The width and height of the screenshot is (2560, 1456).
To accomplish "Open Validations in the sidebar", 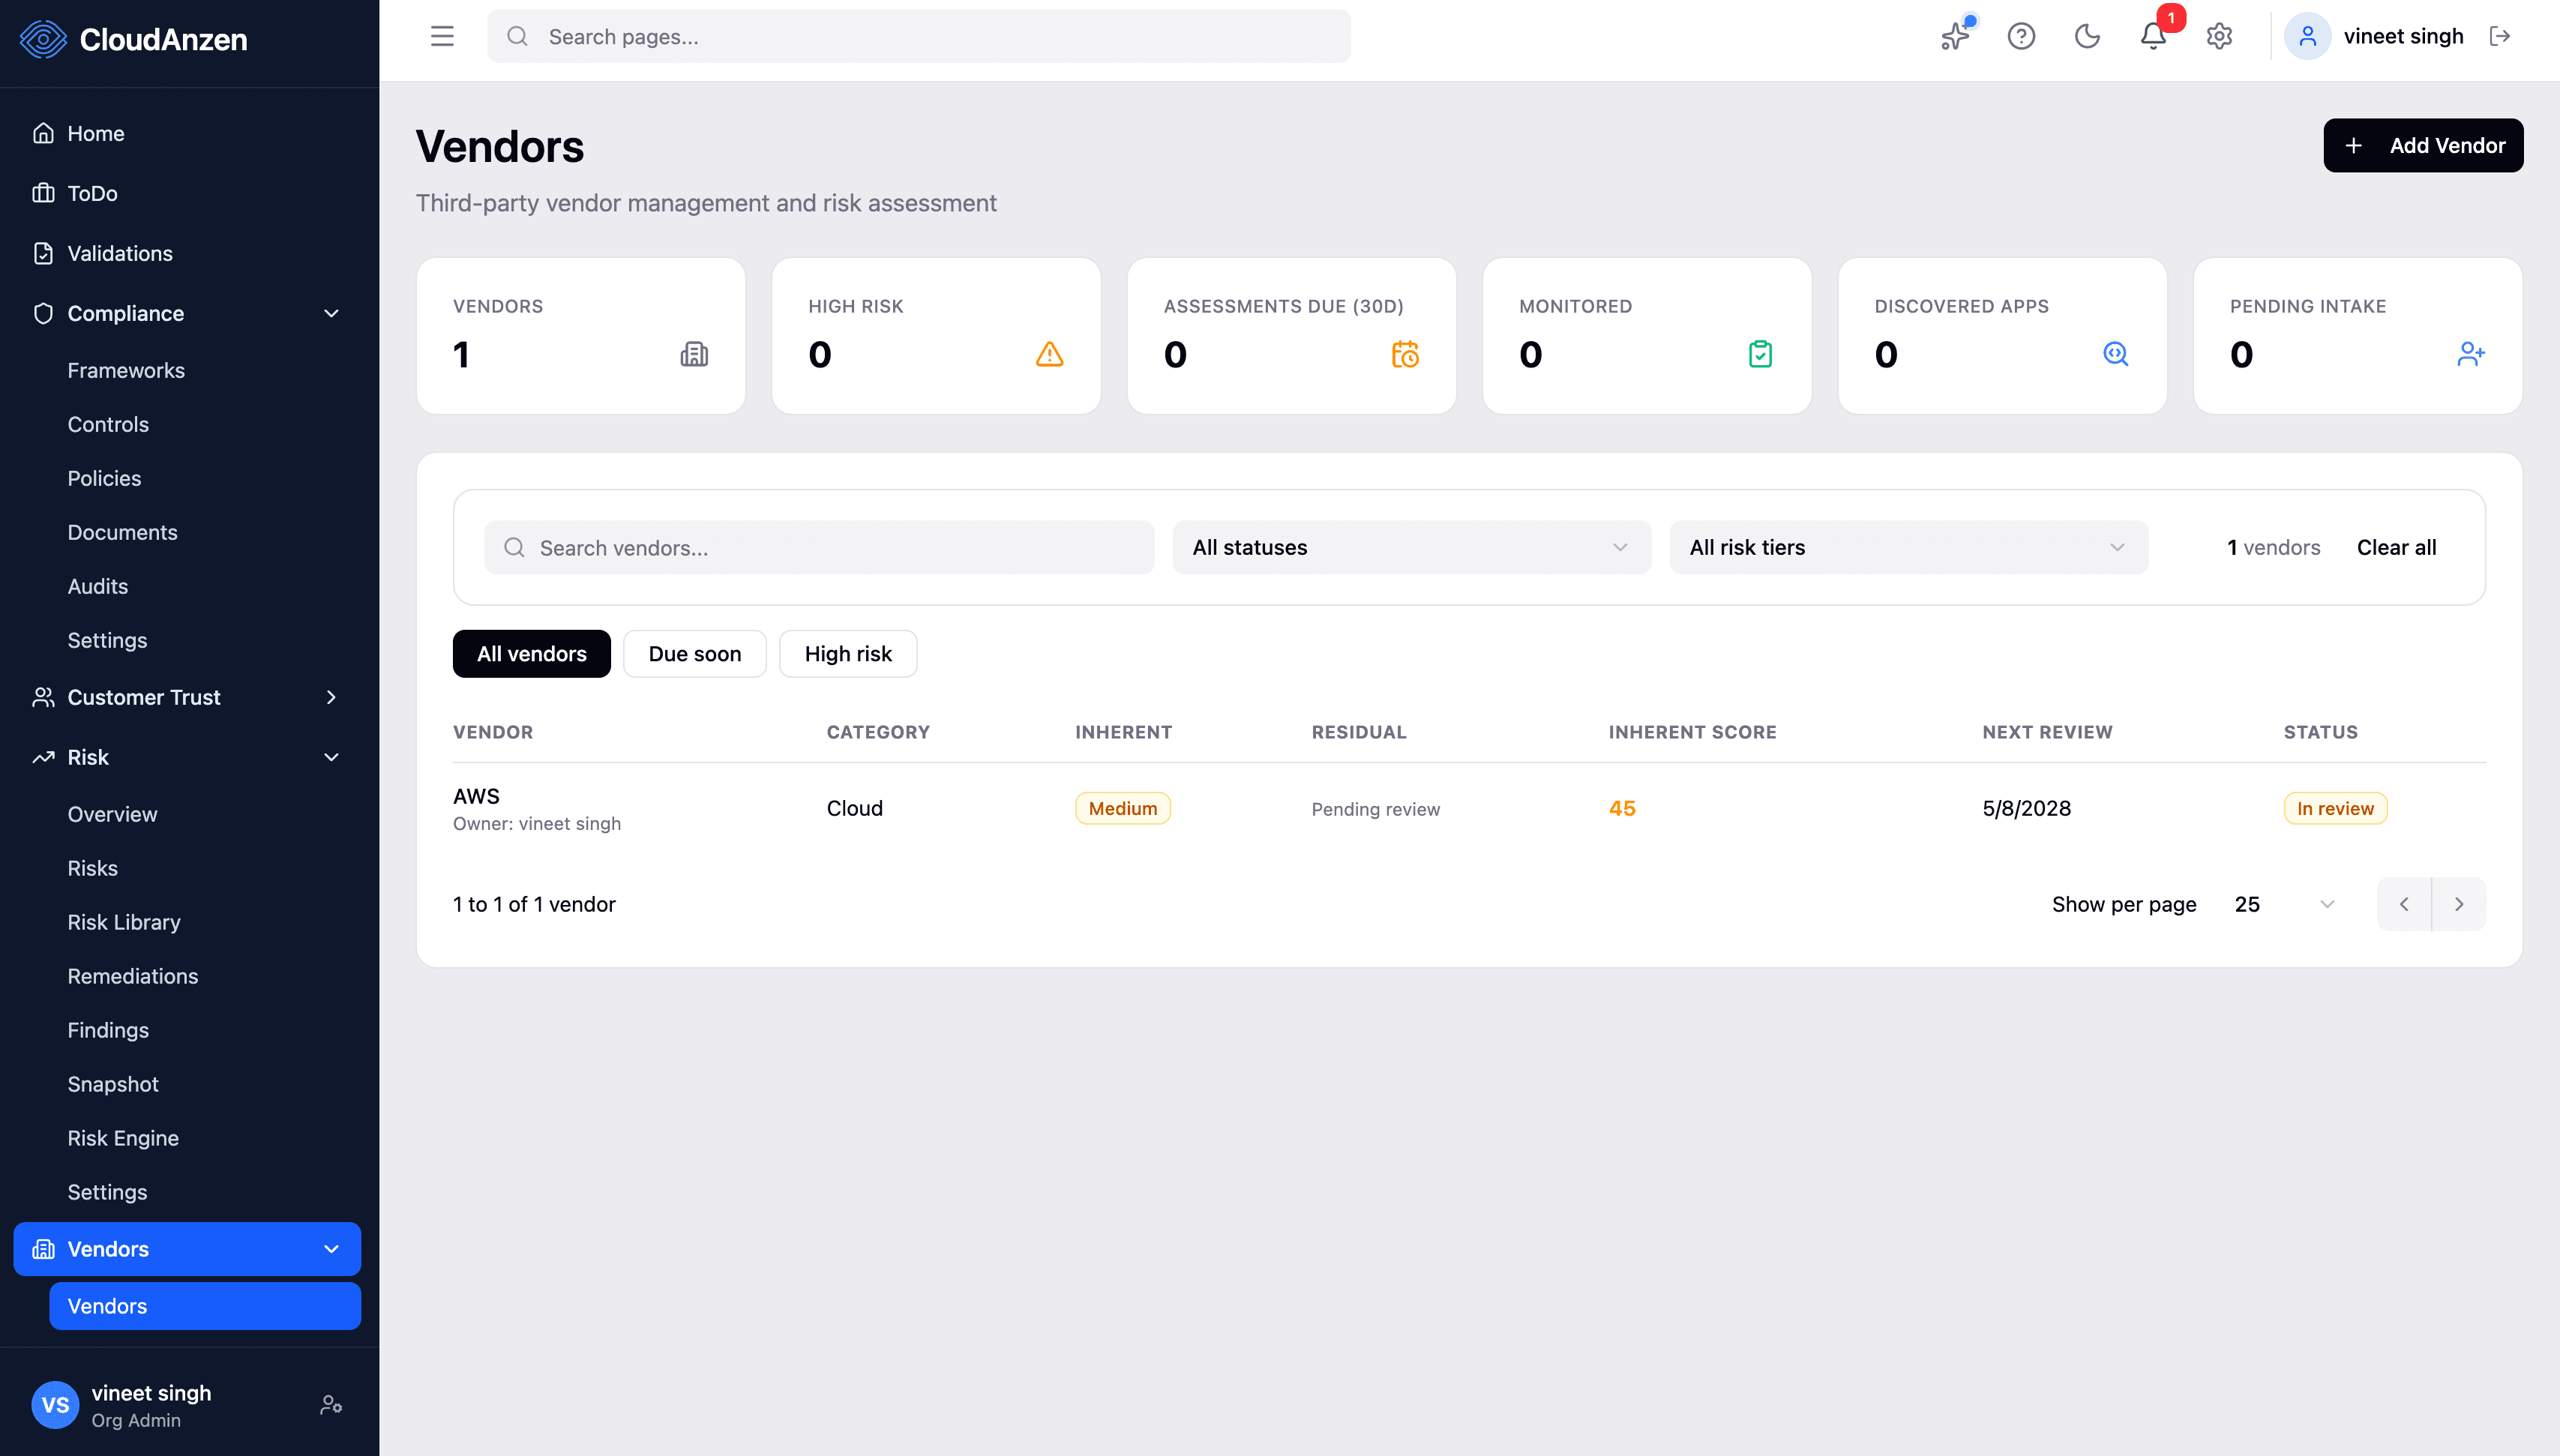I will (x=186, y=253).
